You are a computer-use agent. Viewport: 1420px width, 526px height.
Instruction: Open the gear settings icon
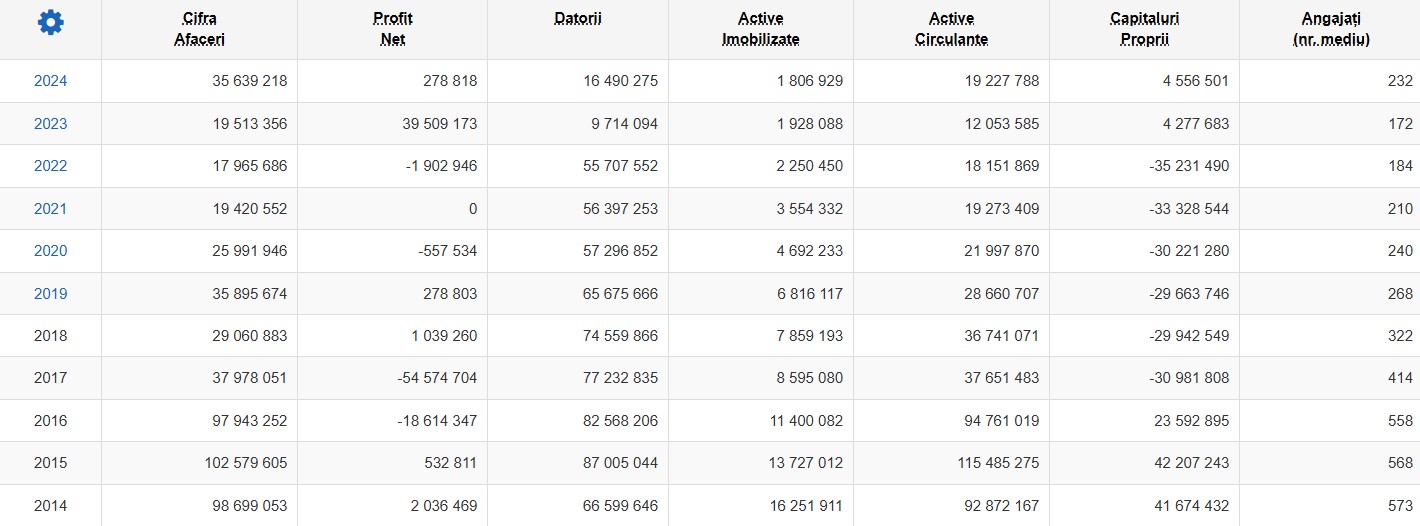[x=51, y=22]
